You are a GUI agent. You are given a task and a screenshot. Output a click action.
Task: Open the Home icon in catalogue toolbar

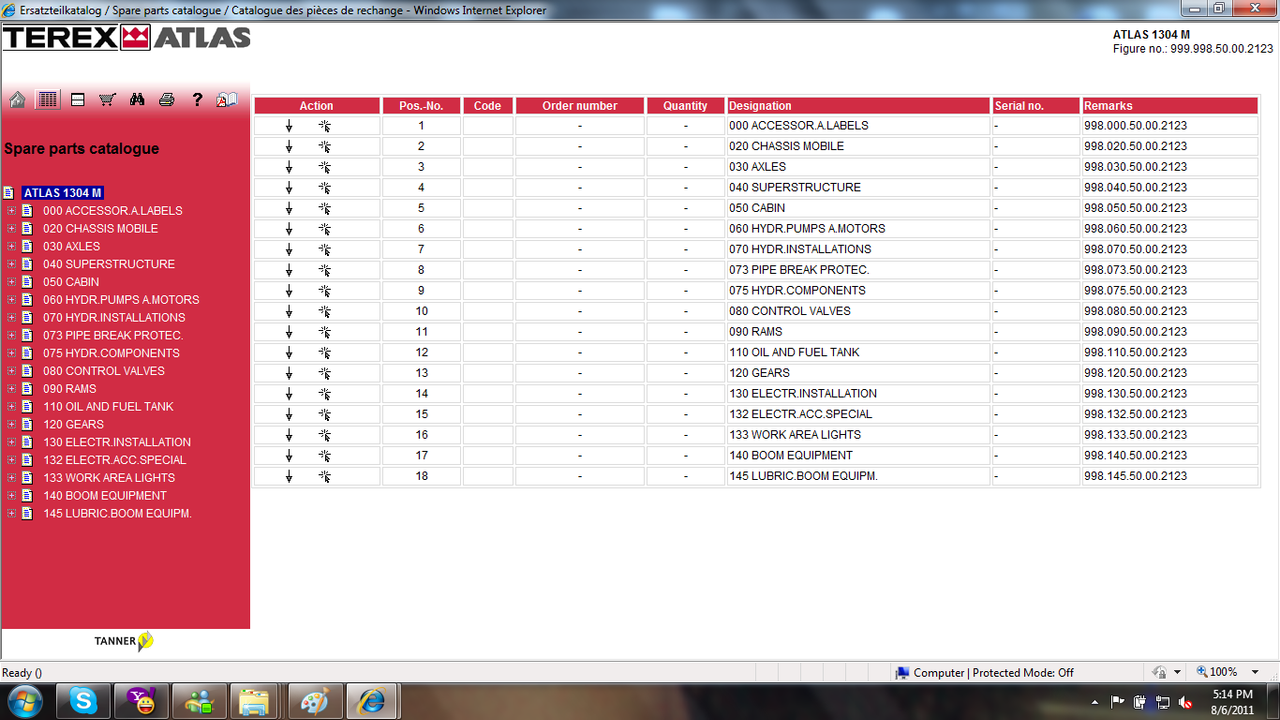click(17, 99)
